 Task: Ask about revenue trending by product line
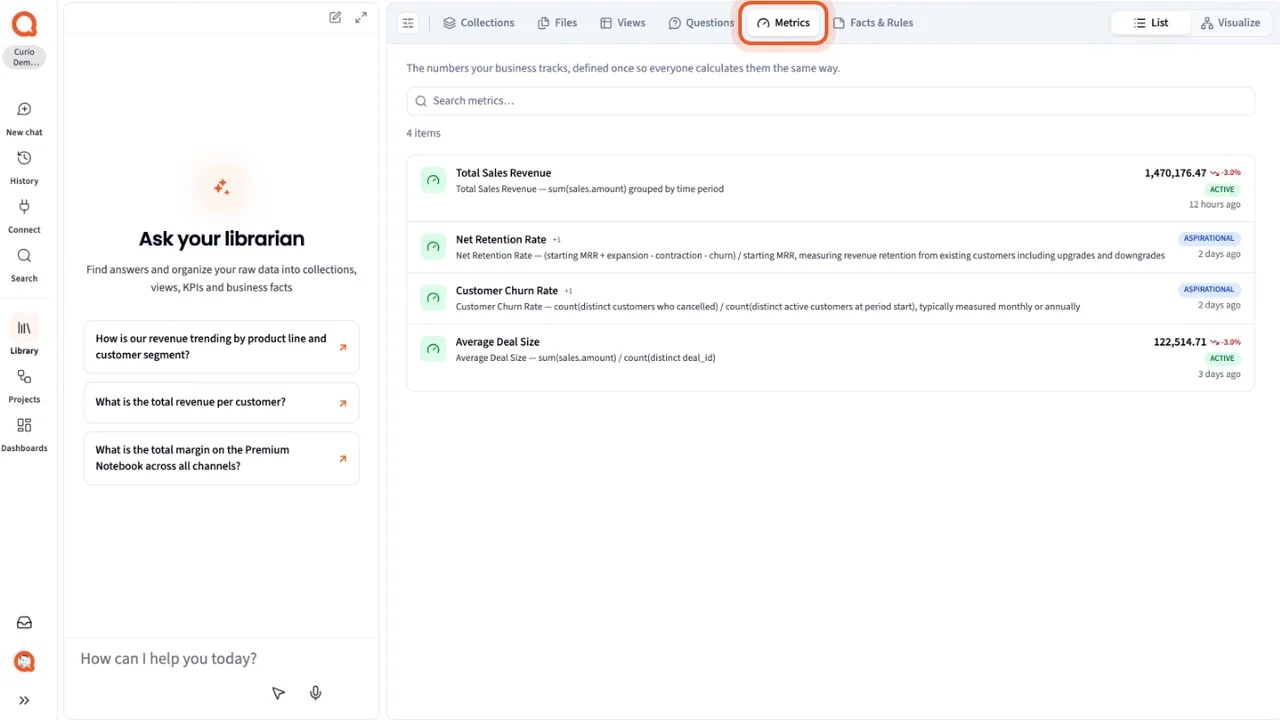221,347
